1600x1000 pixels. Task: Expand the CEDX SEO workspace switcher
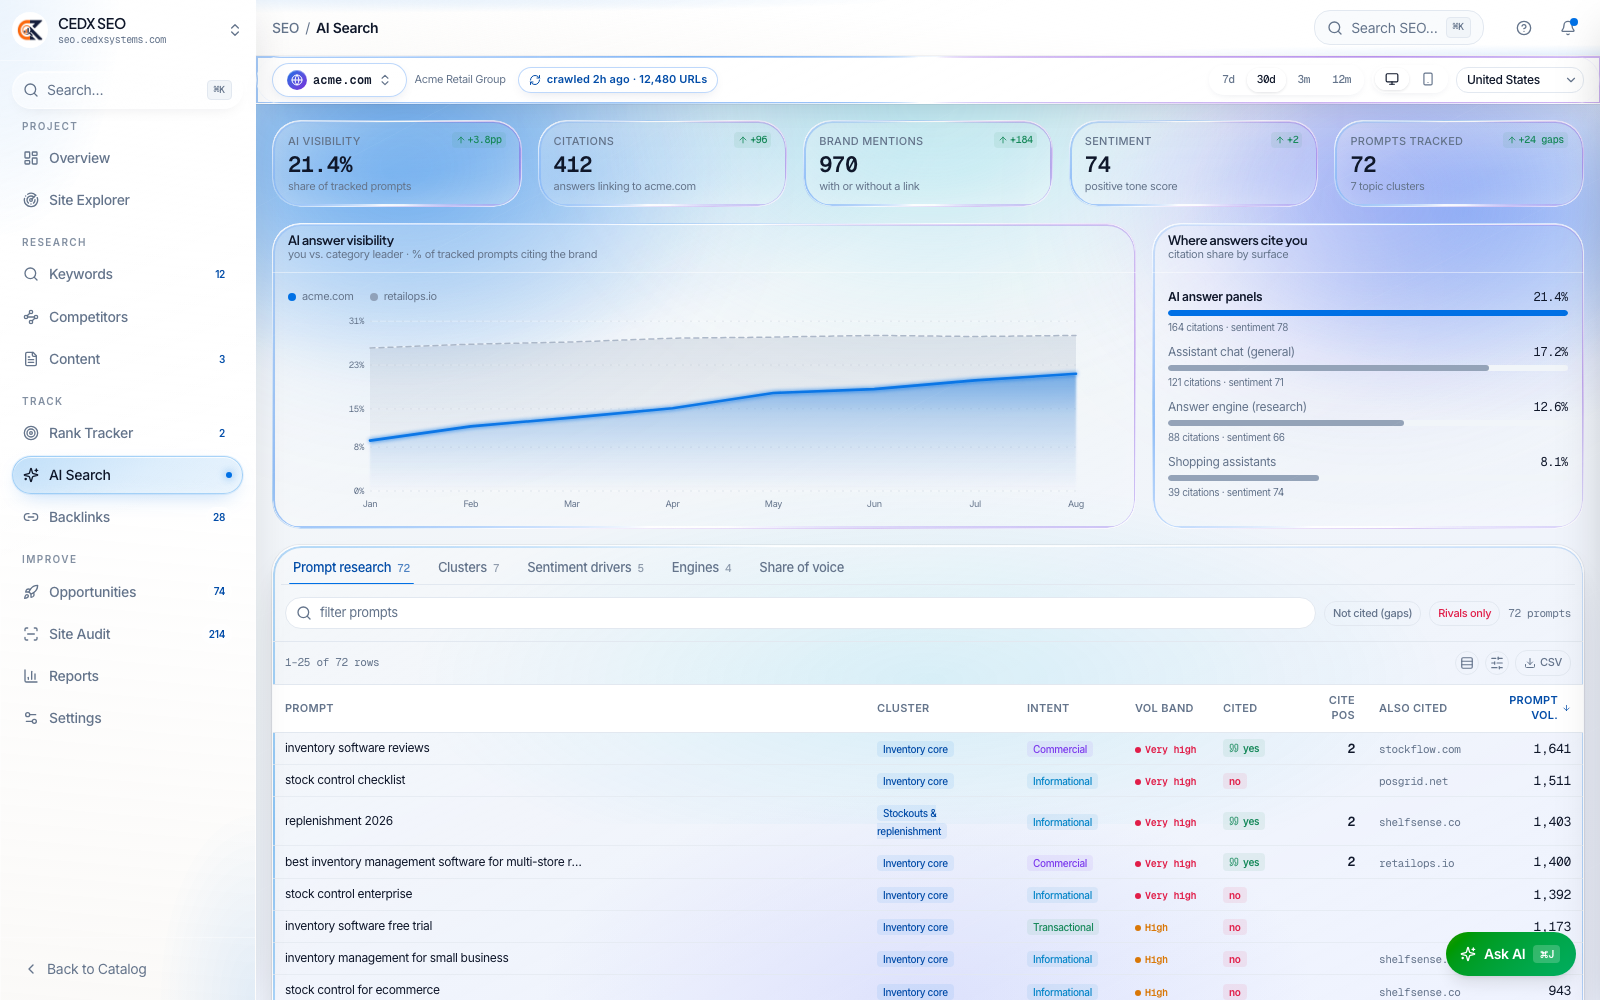click(x=235, y=30)
